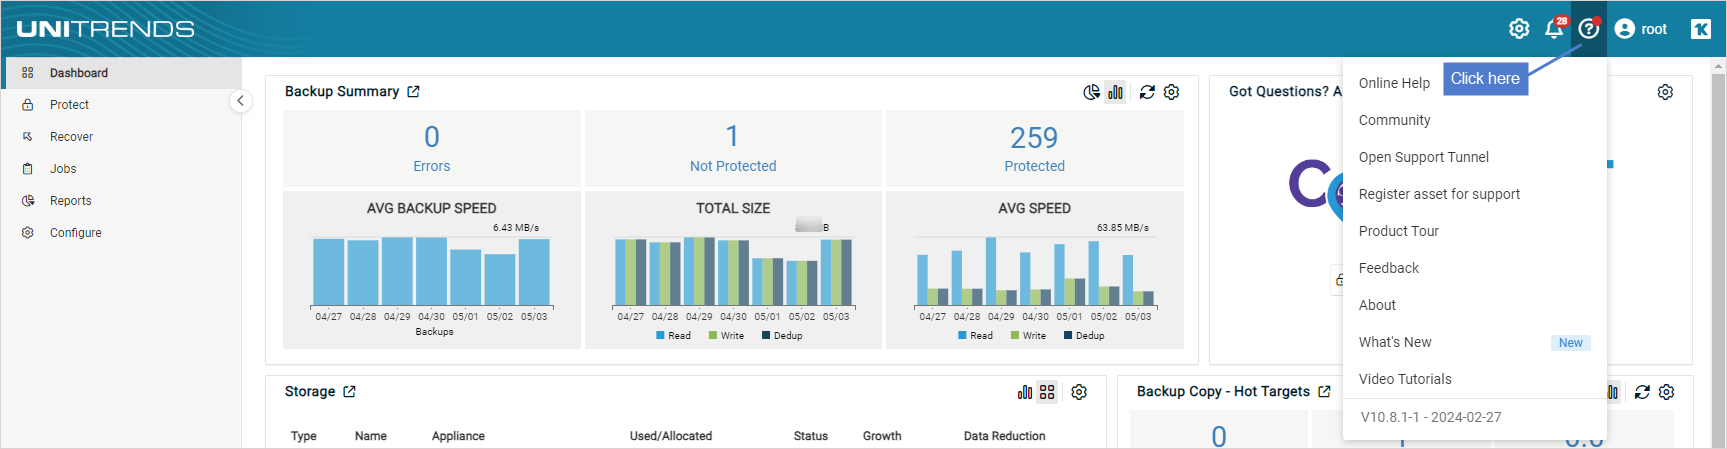The image size is (1727, 449).
Task: Open Configure section
Action: pos(121,233)
